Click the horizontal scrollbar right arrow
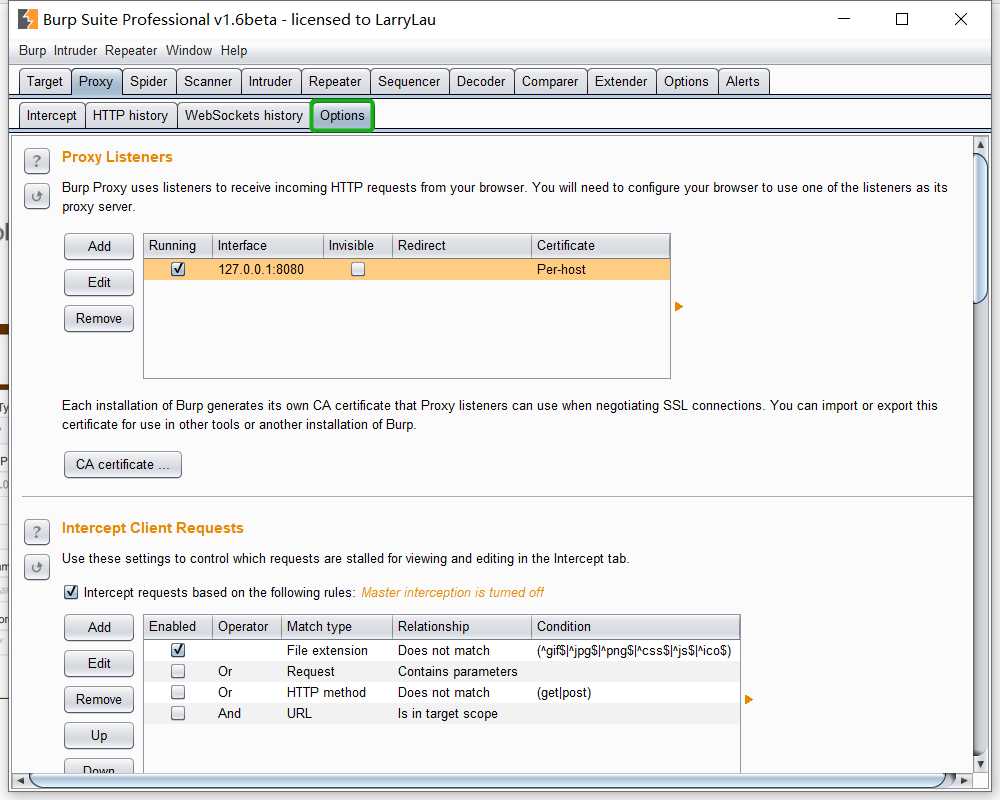 (x=964, y=780)
